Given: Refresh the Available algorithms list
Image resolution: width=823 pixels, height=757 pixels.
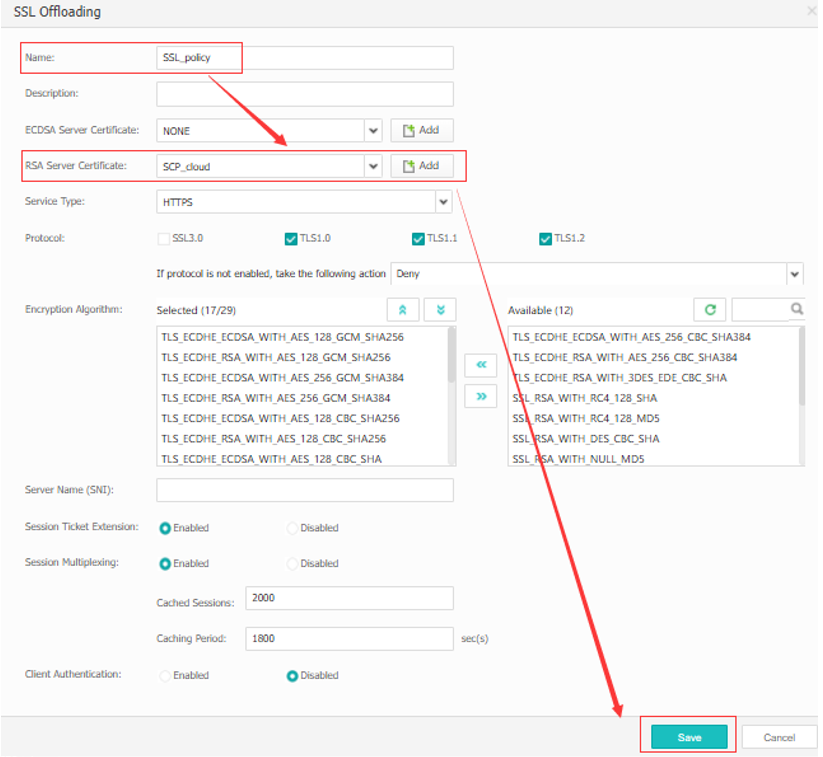Looking at the screenshot, I should coord(710,310).
